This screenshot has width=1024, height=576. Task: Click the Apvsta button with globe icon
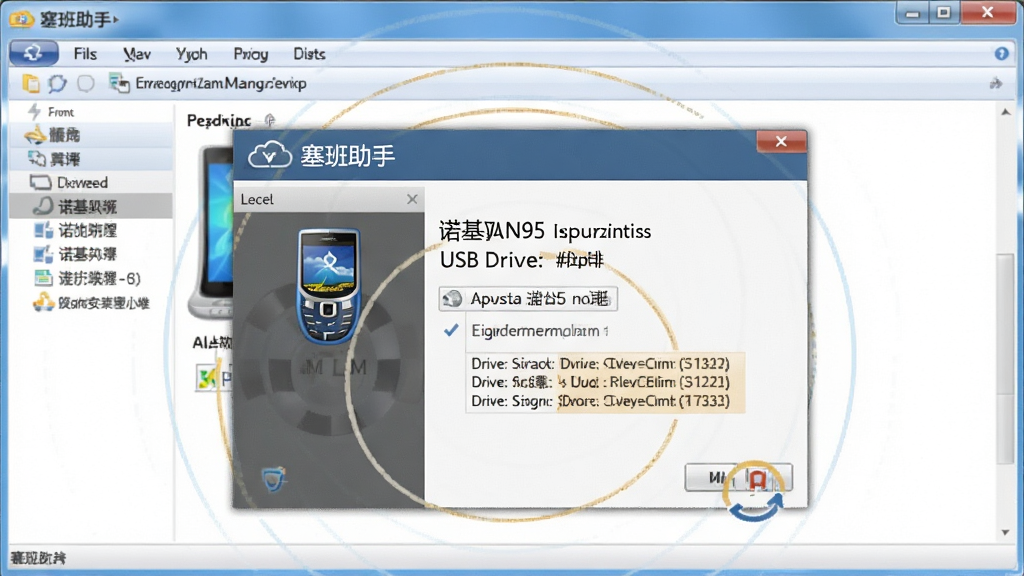pyautogui.click(x=528, y=299)
